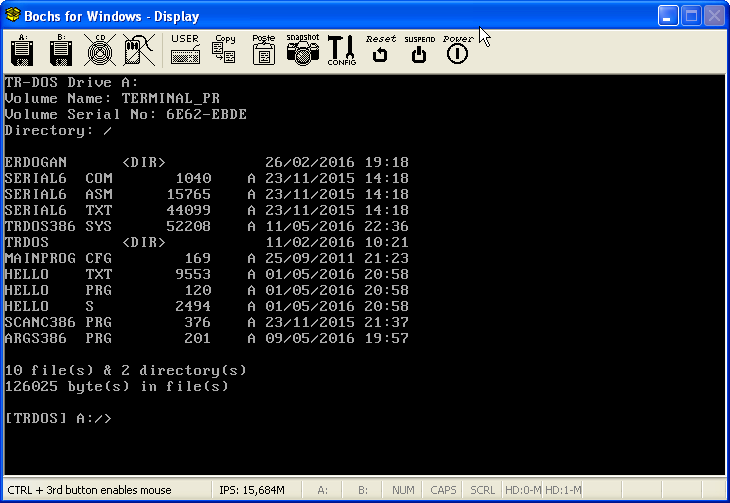Image resolution: width=730 pixels, height=503 pixels.
Task: Take a snapshot with the camera icon
Action: coord(303,49)
